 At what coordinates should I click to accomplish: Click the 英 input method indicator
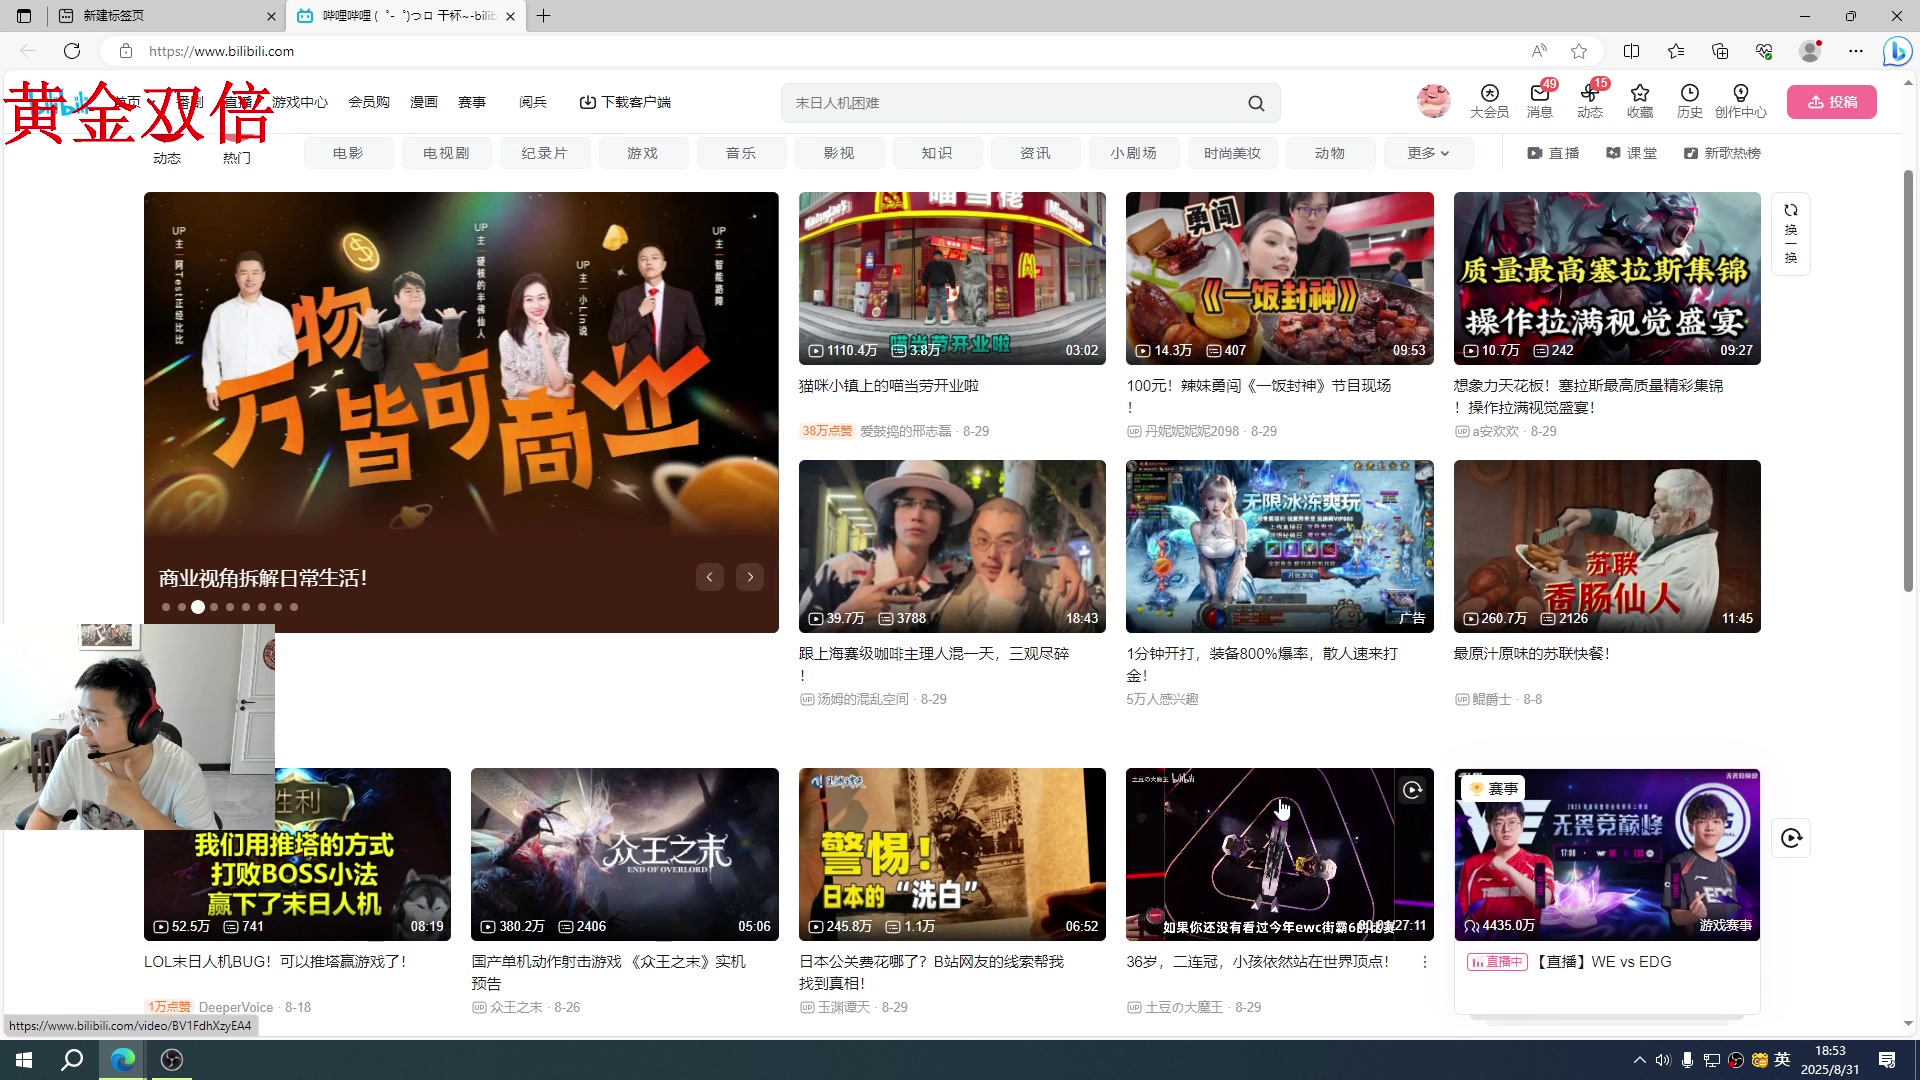1782,1060
